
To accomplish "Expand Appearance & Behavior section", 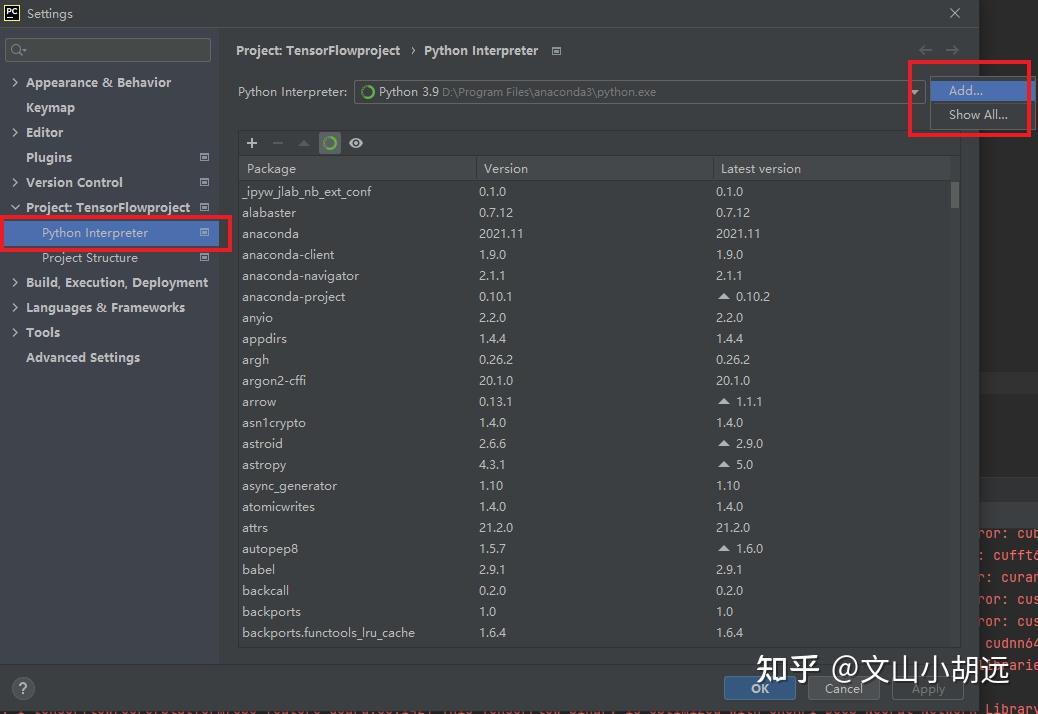I will 15,82.
